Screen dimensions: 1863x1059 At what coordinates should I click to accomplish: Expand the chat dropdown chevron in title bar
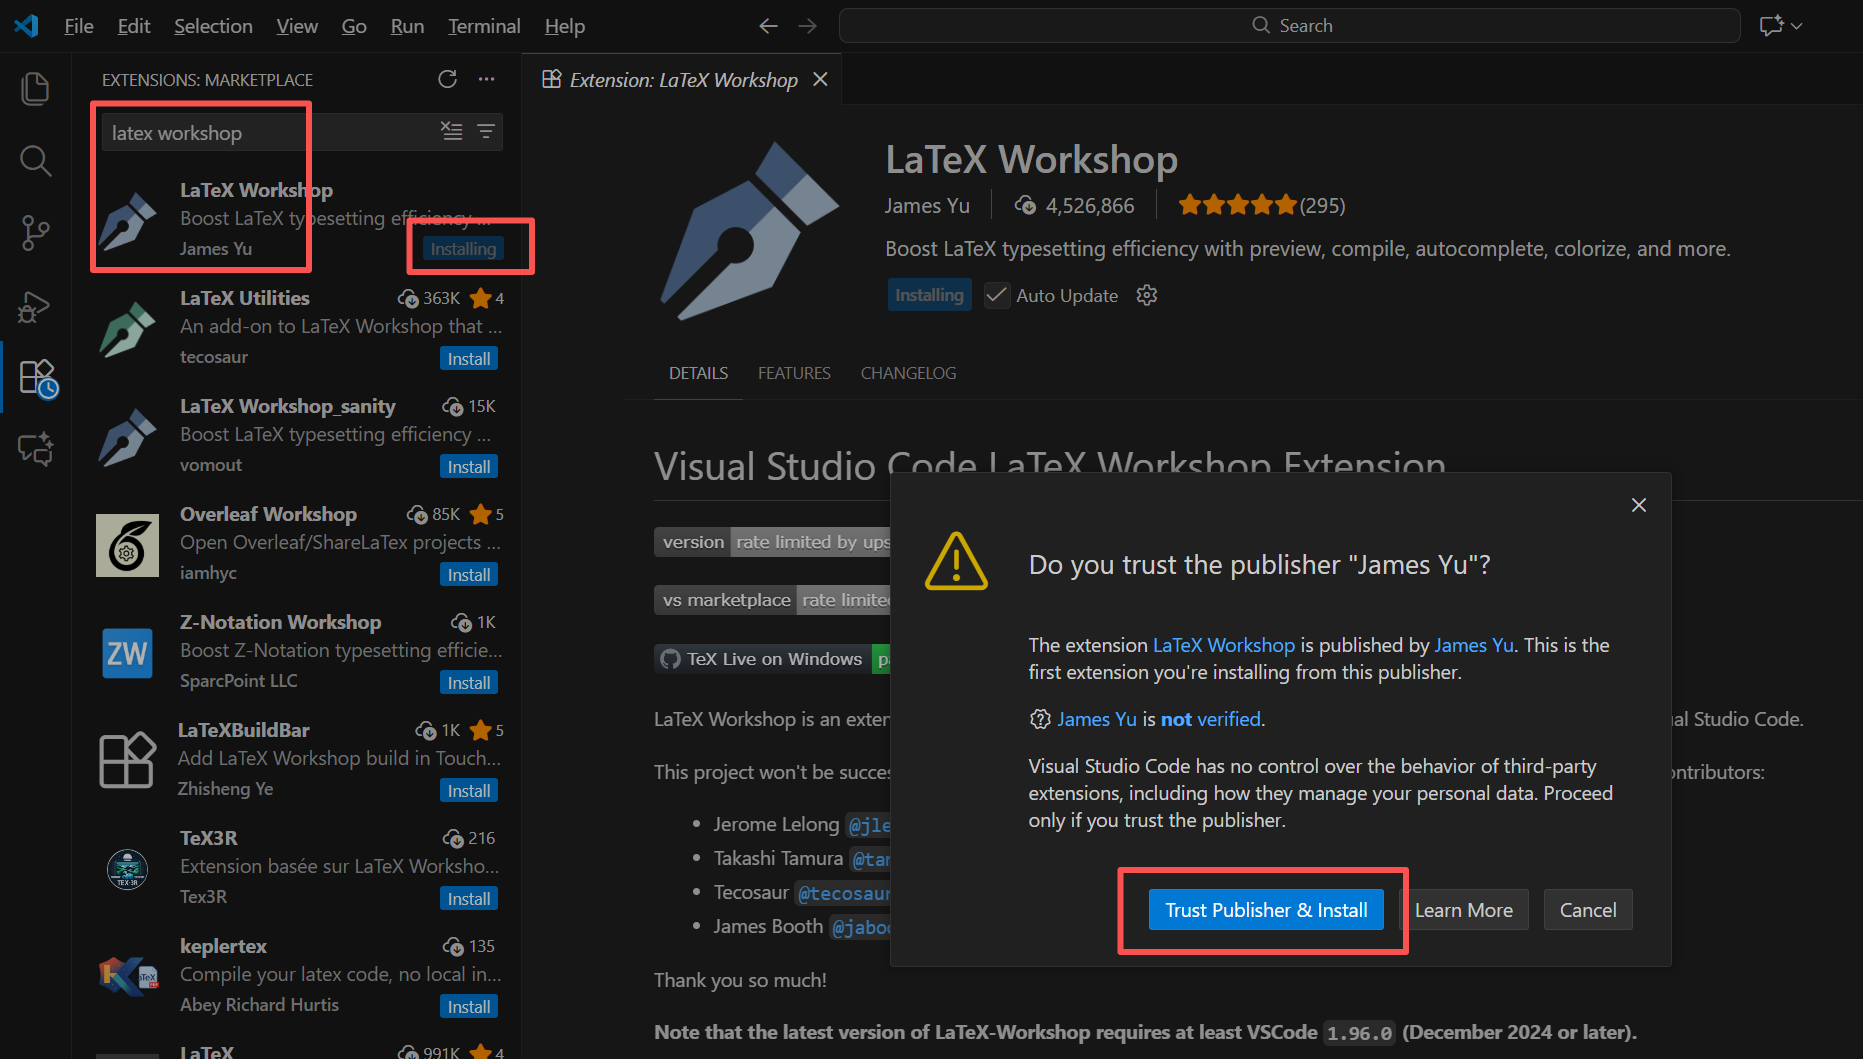click(x=1797, y=26)
